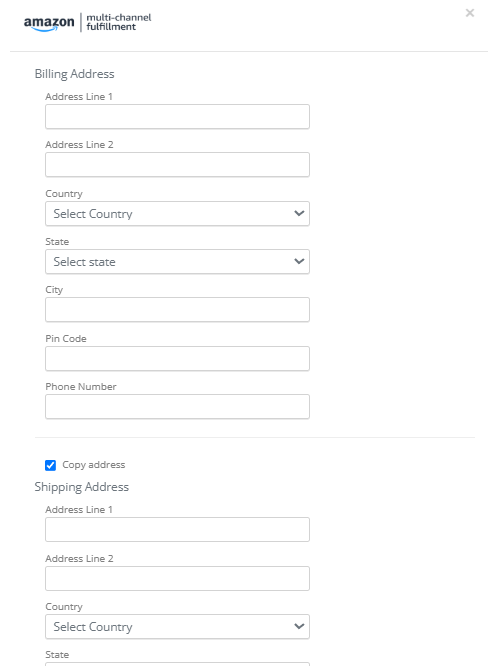
Task: Uncheck the Copy address checkbox
Action: tap(50, 465)
